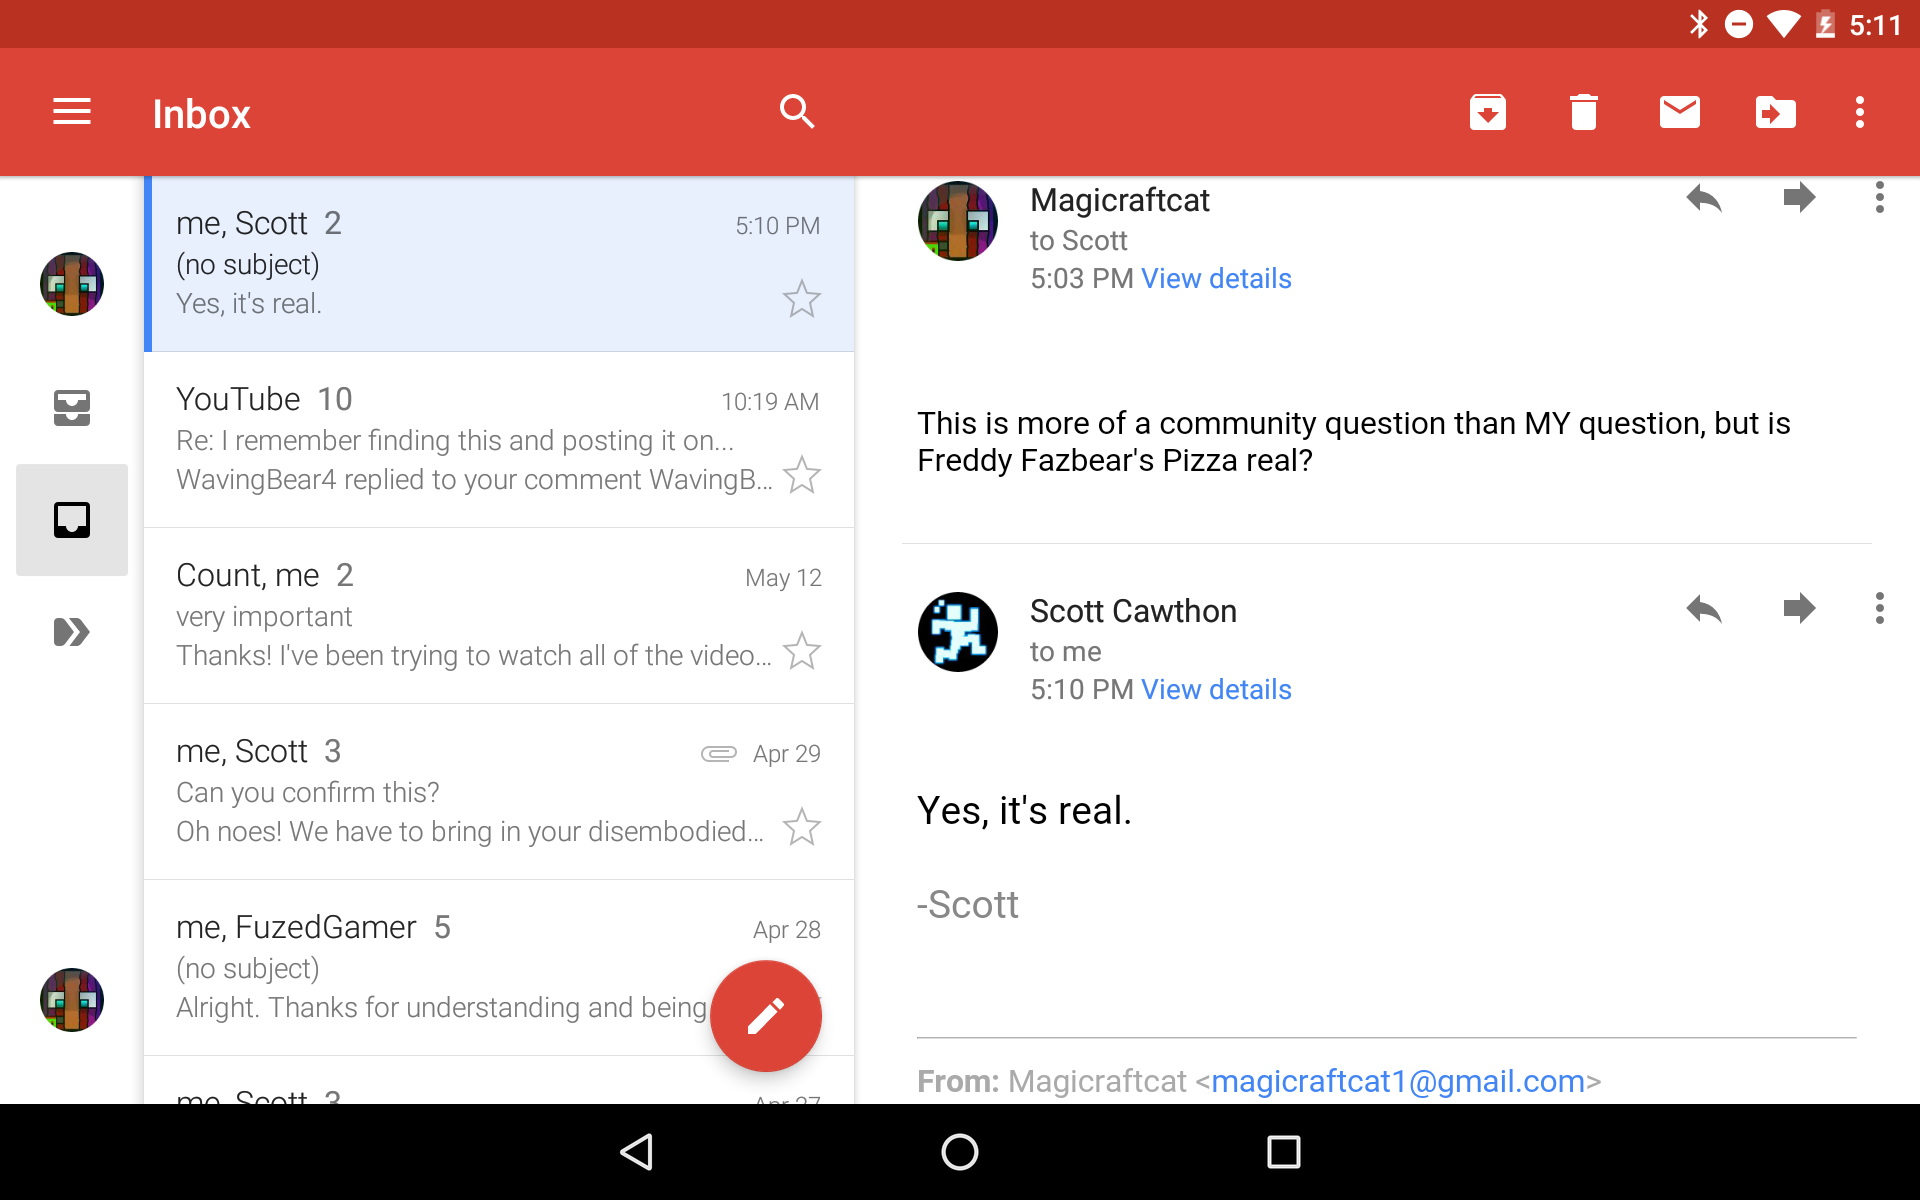Compose new email with pencil button
The image size is (1920, 1200).
(766, 1016)
